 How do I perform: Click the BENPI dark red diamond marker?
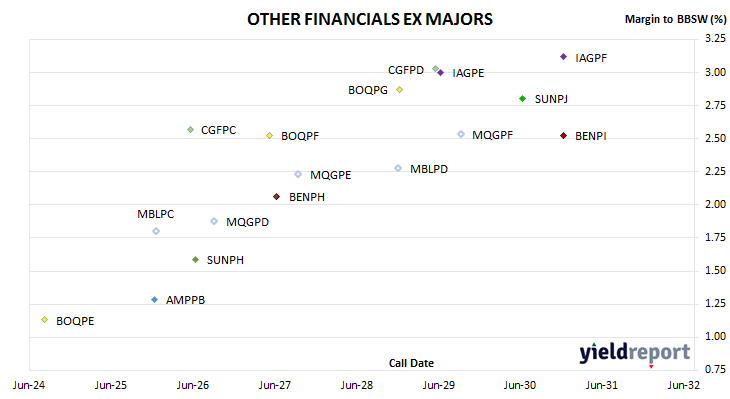point(563,135)
